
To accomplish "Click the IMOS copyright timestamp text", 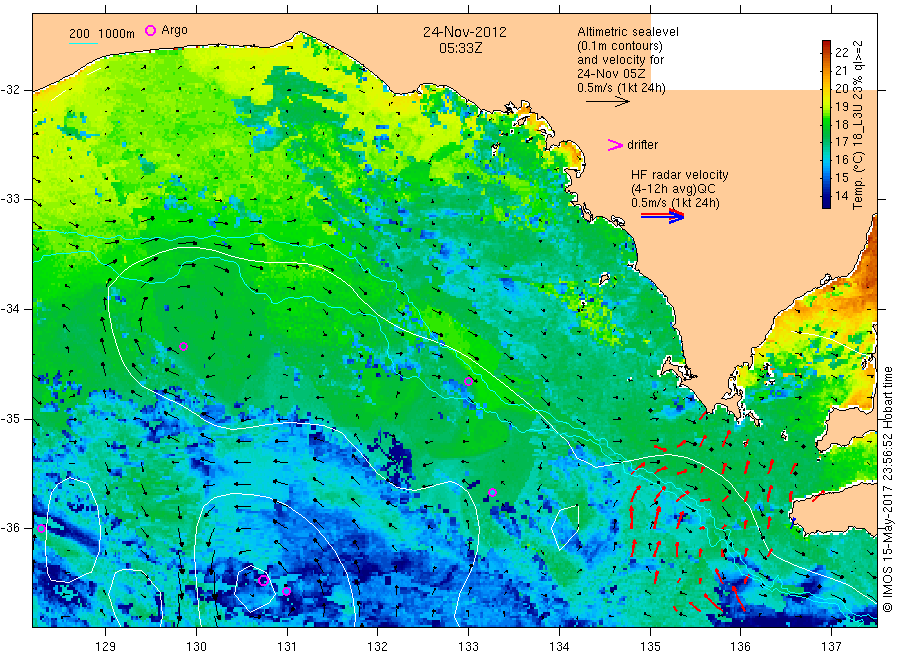I will tap(888, 489).
